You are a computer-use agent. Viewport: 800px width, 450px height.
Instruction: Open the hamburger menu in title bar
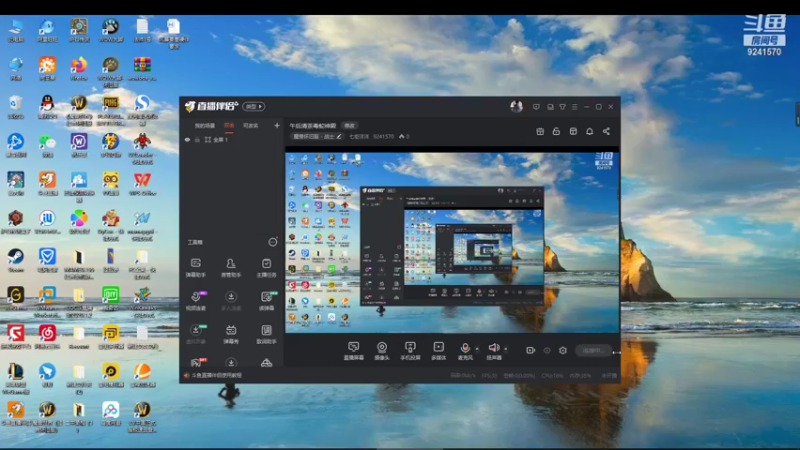(574, 107)
